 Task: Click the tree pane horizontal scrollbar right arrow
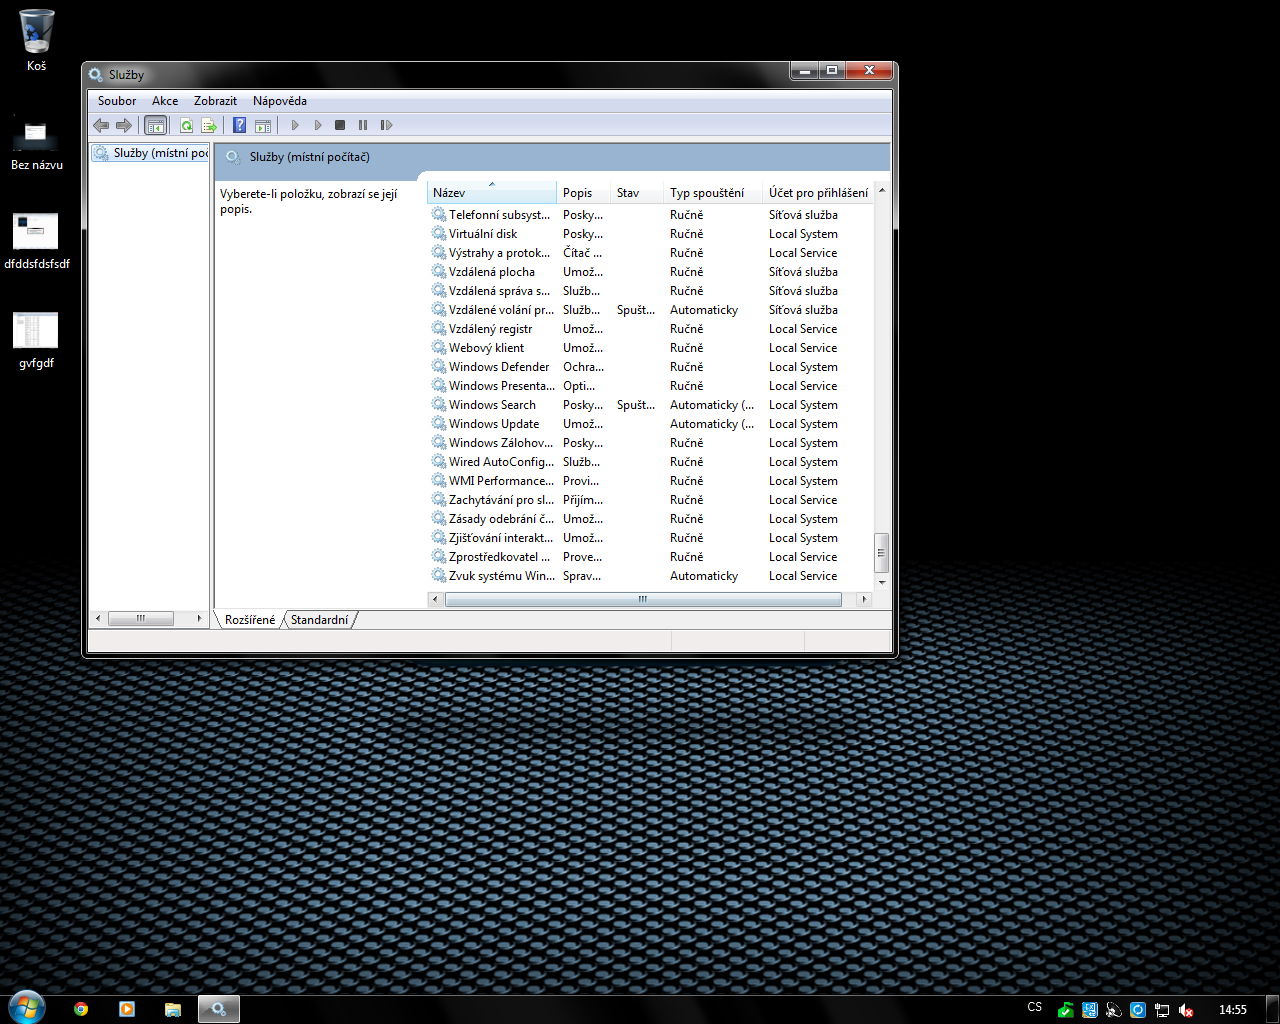199,618
